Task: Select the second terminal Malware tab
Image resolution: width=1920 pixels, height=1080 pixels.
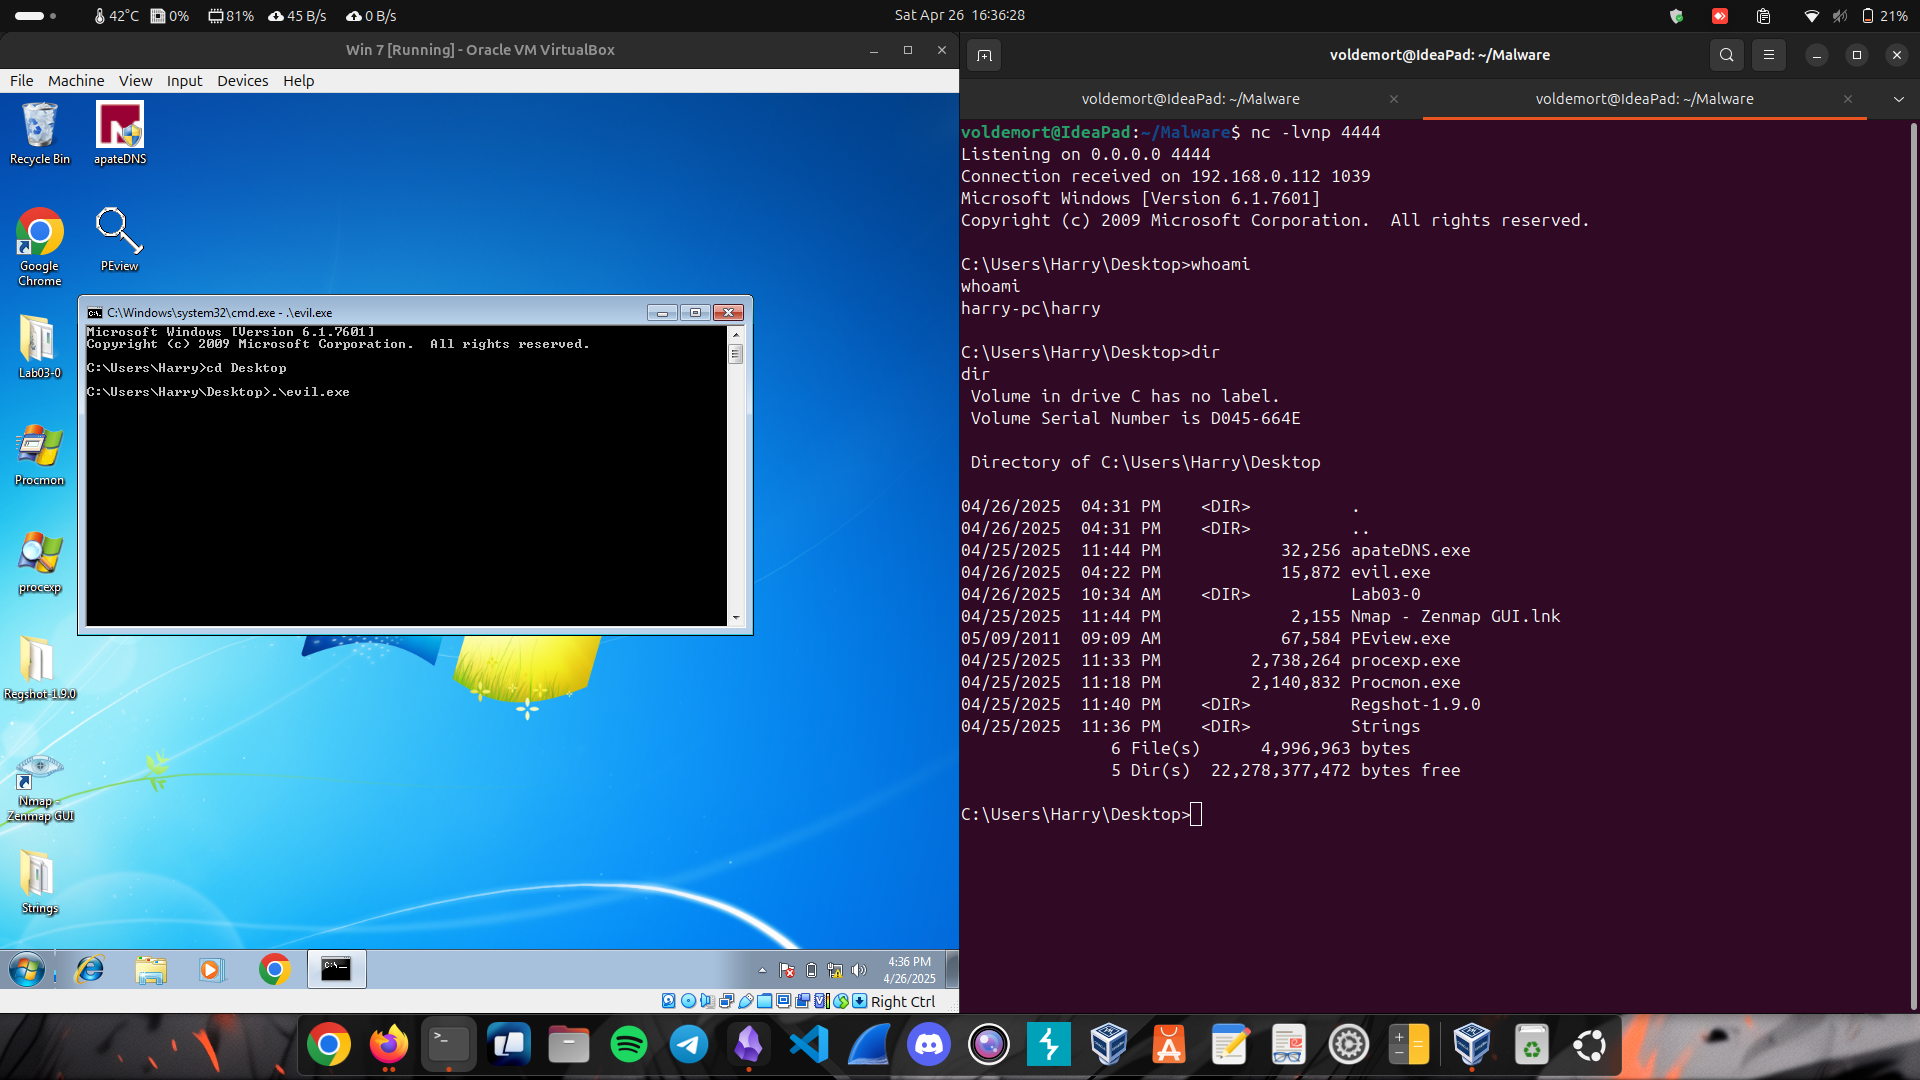Action: tap(1644, 99)
